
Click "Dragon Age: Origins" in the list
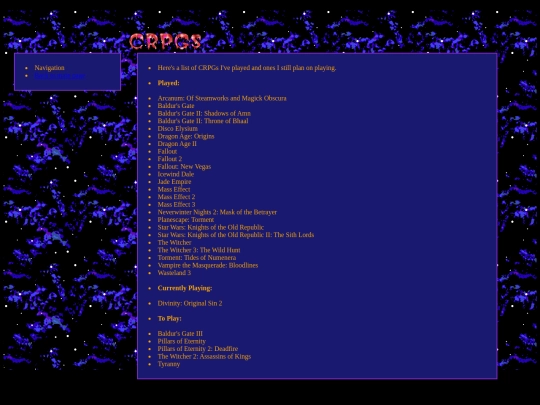[186, 136]
